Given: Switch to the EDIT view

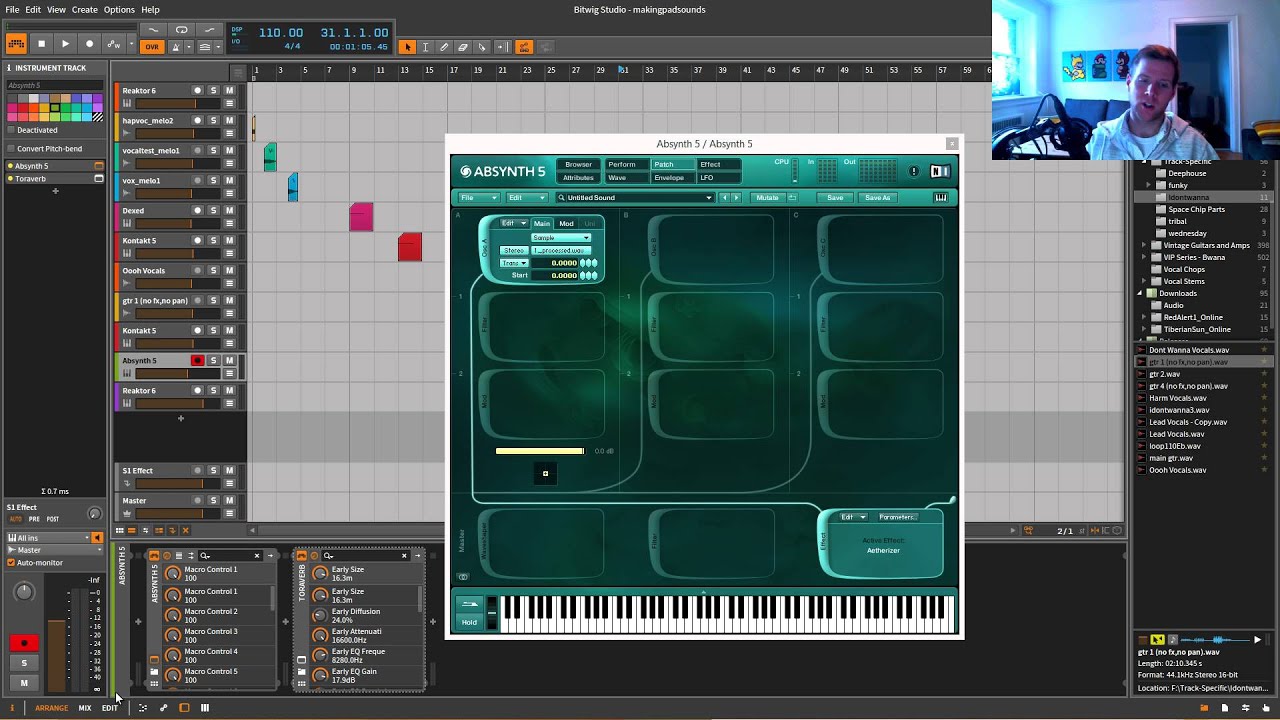Looking at the screenshot, I should 110,708.
